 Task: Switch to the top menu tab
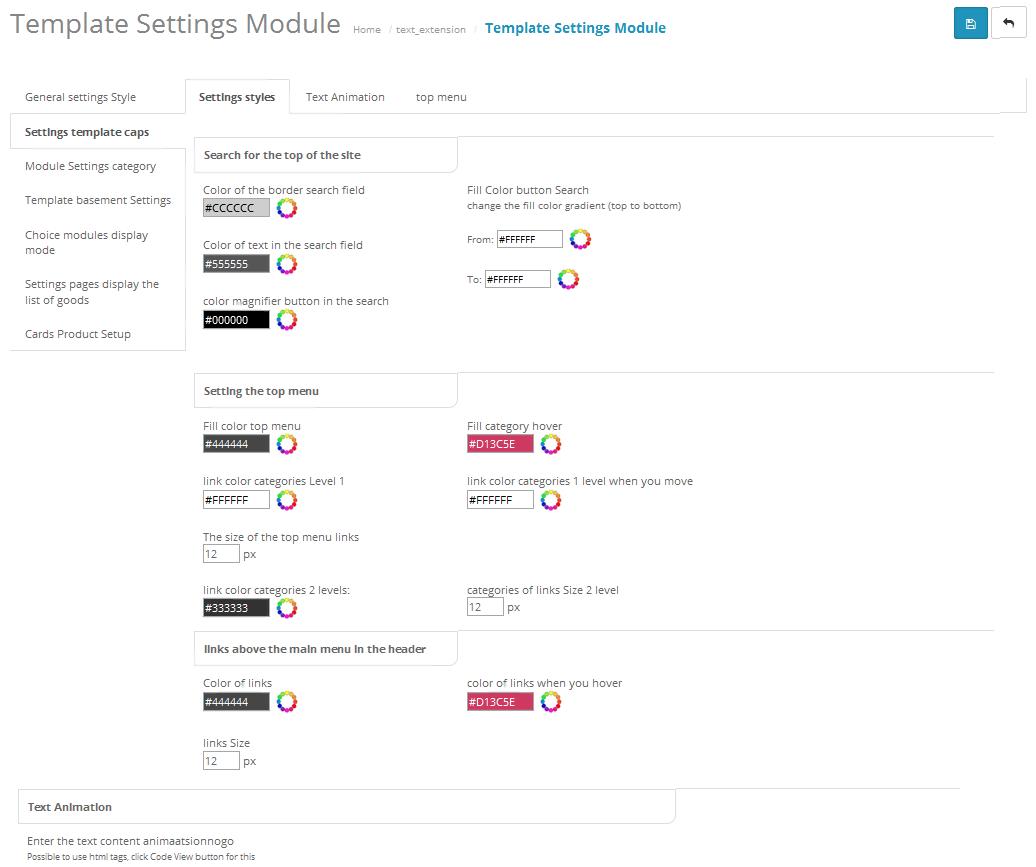441,97
